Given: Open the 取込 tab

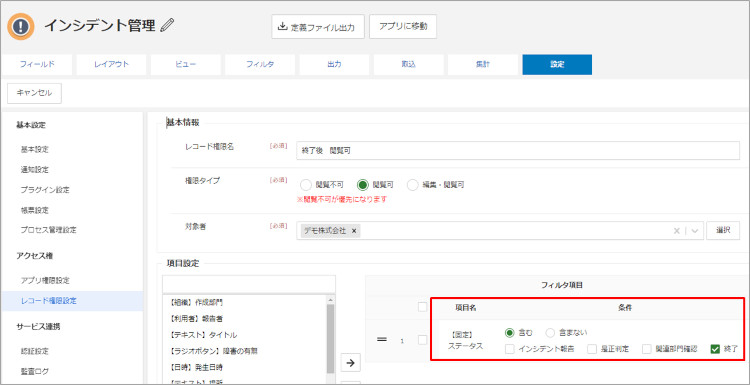Looking at the screenshot, I should click(408, 65).
